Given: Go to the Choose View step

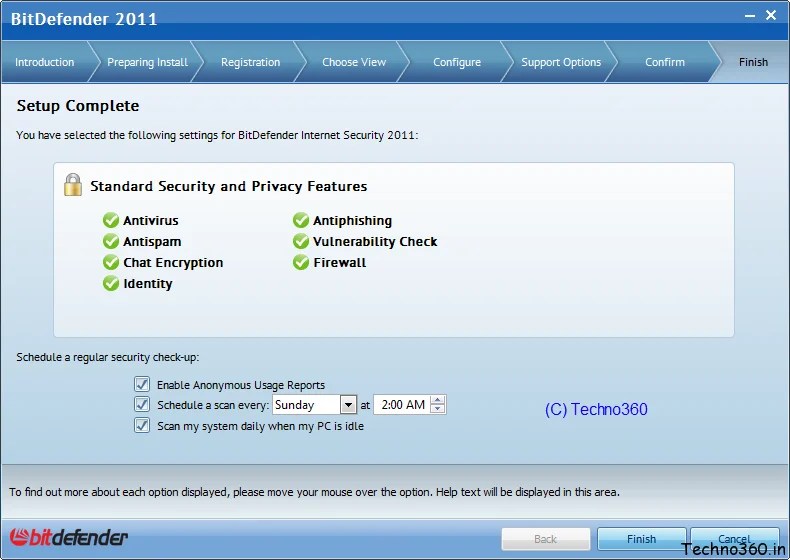Looking at the screenshot, I should click(x=354, y=62).
